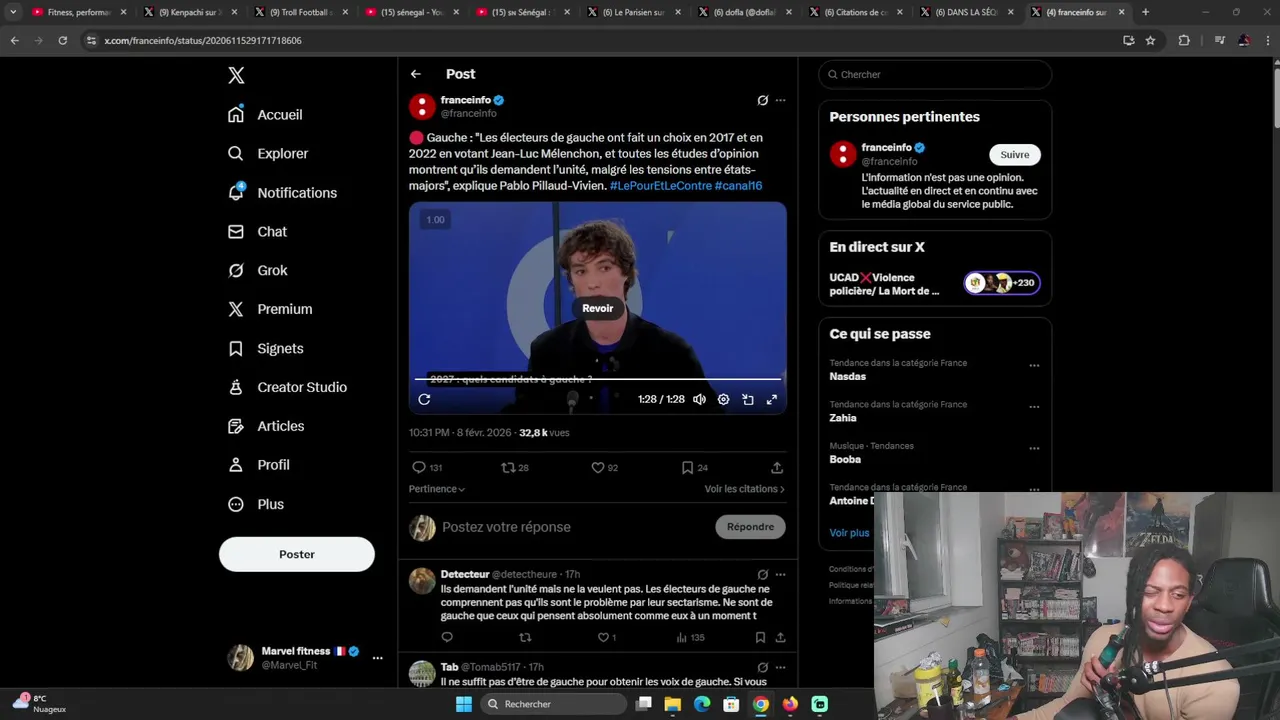Image resolution: width=1280 pixels, height=720 pixels.
Task: Click the Répondre button
Action: pyautogui.click(x=750, y=527)
